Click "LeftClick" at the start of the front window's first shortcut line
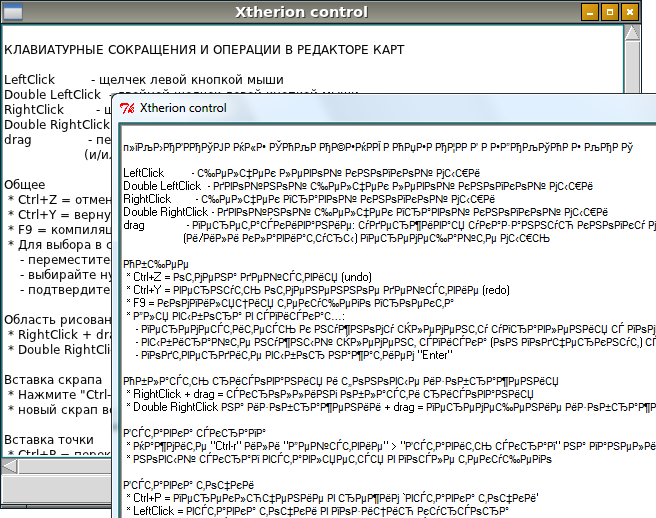Image resolution: width=656 pixels, height=518 pixels. (x=144, y=173)
